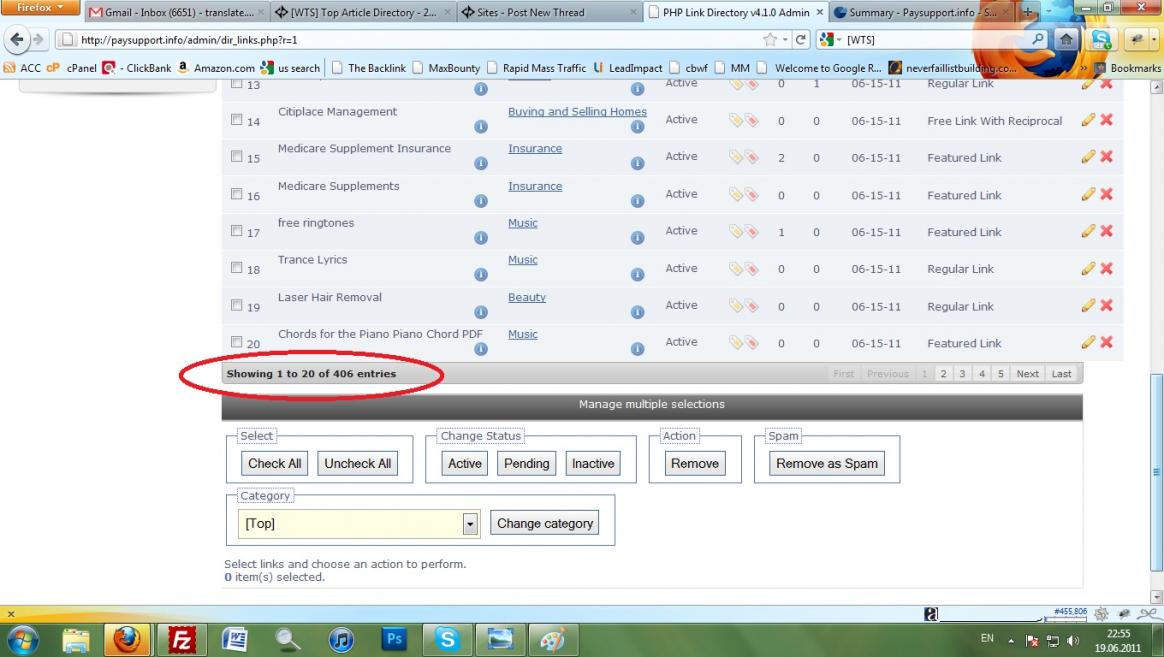Click the page vertical scrollbar thumb
This screenshot has width=1164, height=657.
pyautogui.click(x=1156, y=472)
